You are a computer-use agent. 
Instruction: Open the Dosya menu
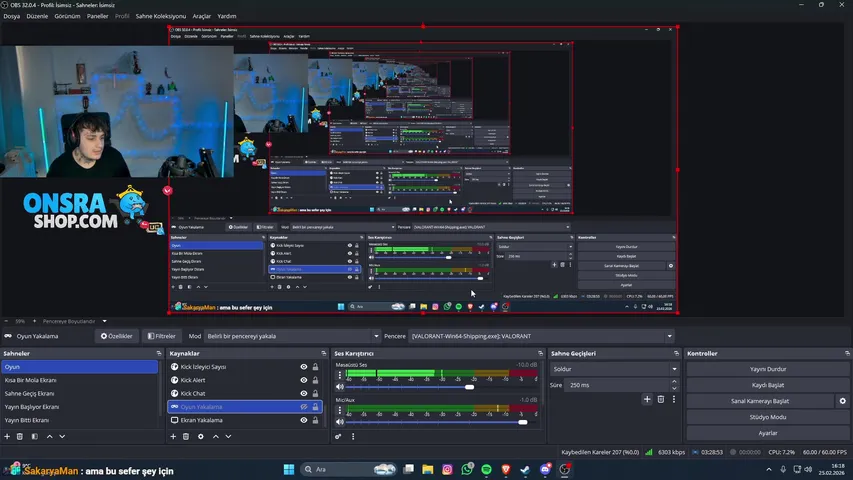[x=11, y=16]
